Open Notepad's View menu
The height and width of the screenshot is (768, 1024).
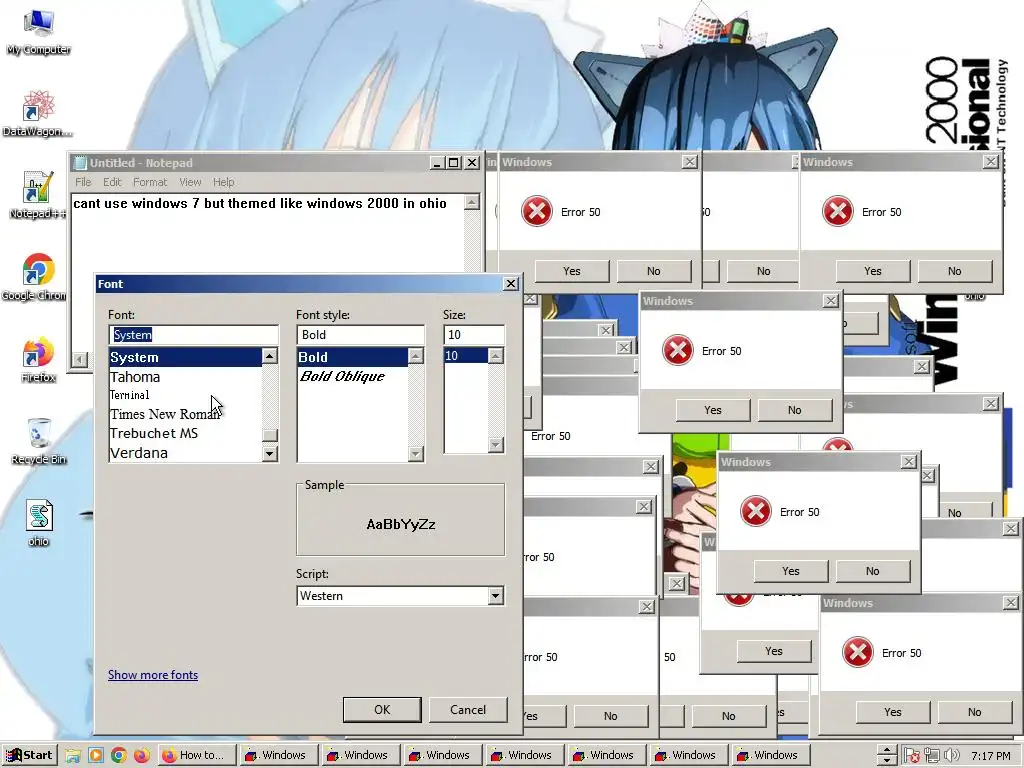click(x=190, y=182)
